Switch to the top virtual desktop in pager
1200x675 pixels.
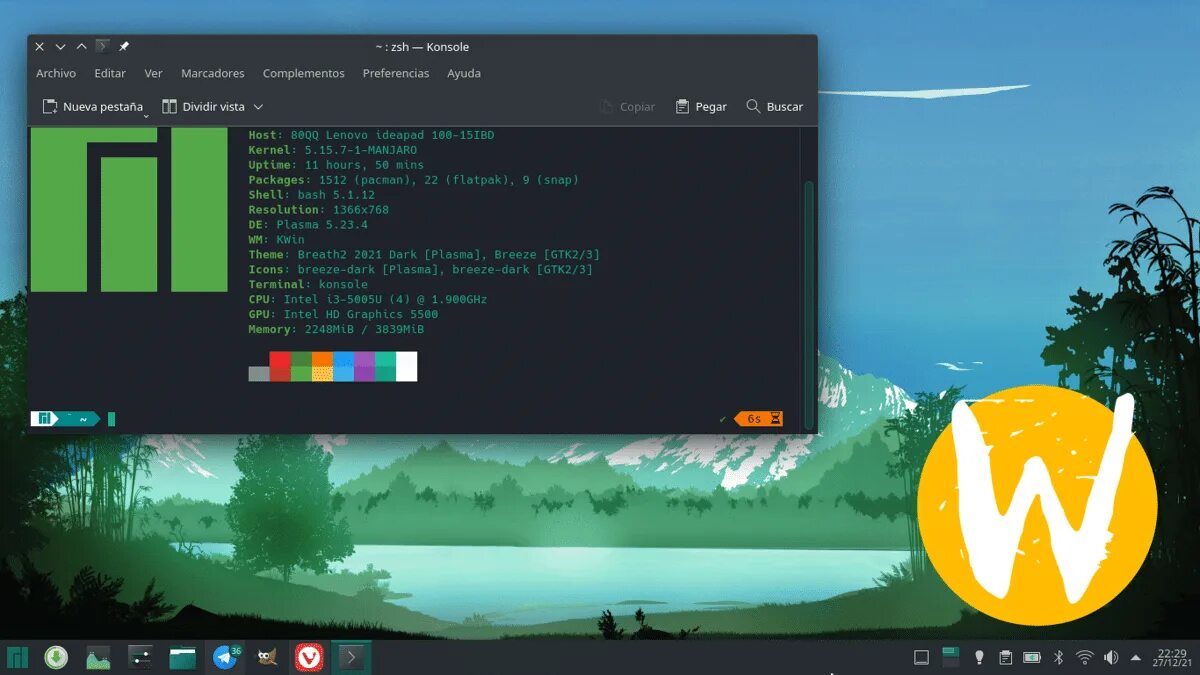pos(951,651)
